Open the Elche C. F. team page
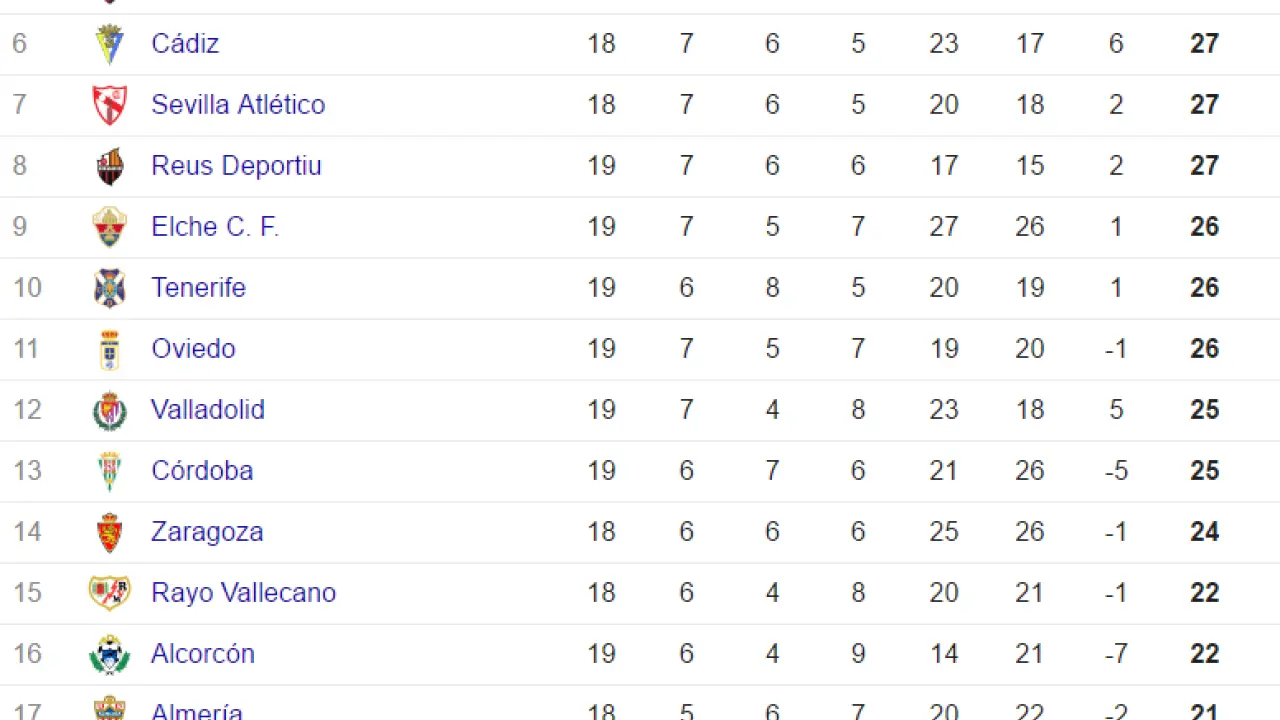1280x720 pixels. 215,227
